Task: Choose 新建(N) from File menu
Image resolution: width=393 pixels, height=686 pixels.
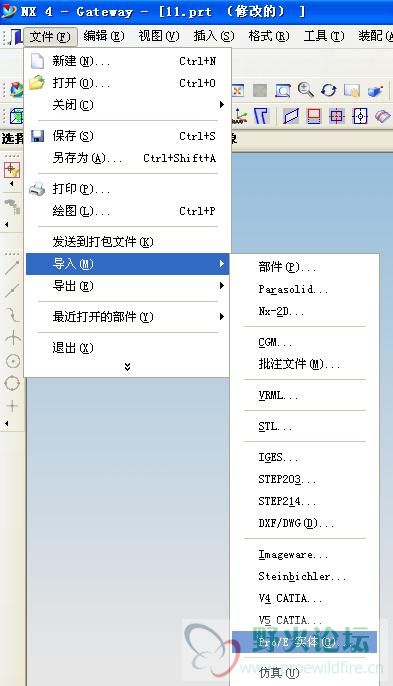Action: [x=127, y=61]
